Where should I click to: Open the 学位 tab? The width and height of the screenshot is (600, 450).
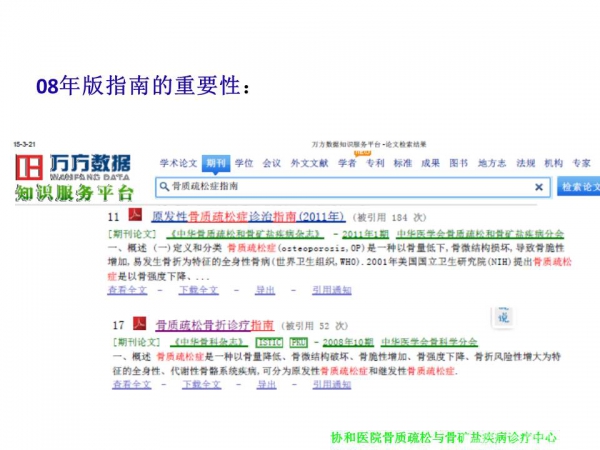tap(245, 163)
